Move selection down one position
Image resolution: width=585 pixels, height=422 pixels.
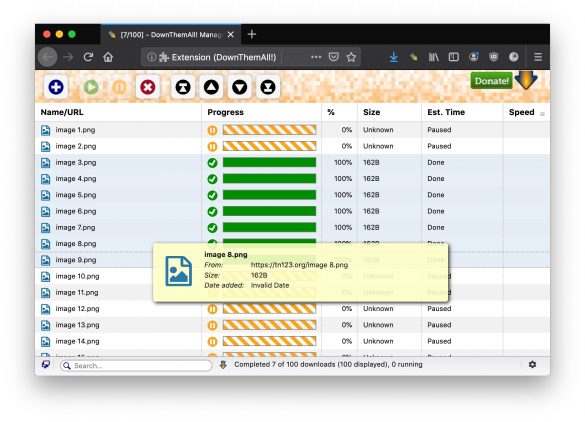pyautogui.click(x=240, y=87)
